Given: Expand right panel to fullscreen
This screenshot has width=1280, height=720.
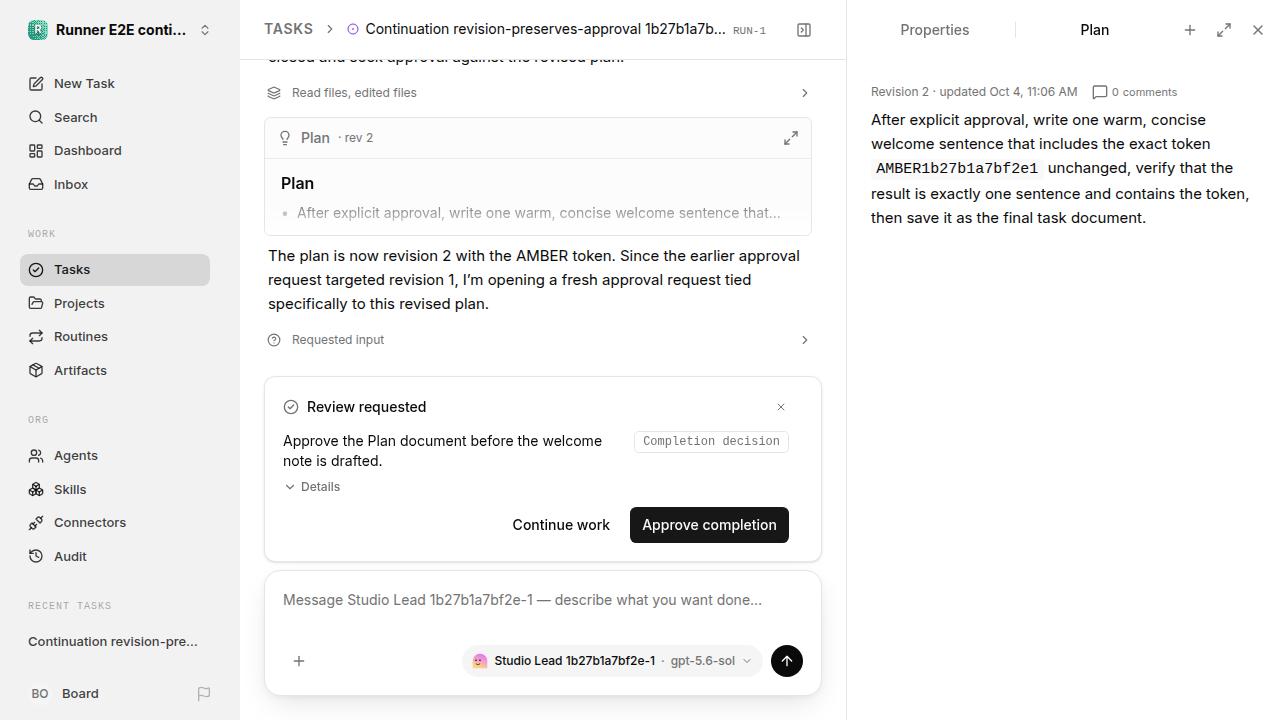Looking at the screenshot, I should (1224, 30).
